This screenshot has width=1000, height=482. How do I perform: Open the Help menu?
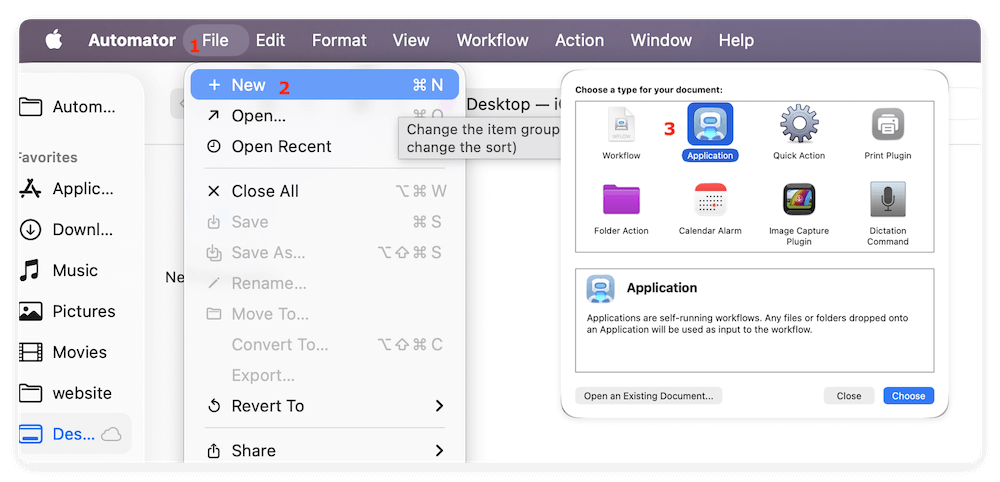(x=736, y=40)
